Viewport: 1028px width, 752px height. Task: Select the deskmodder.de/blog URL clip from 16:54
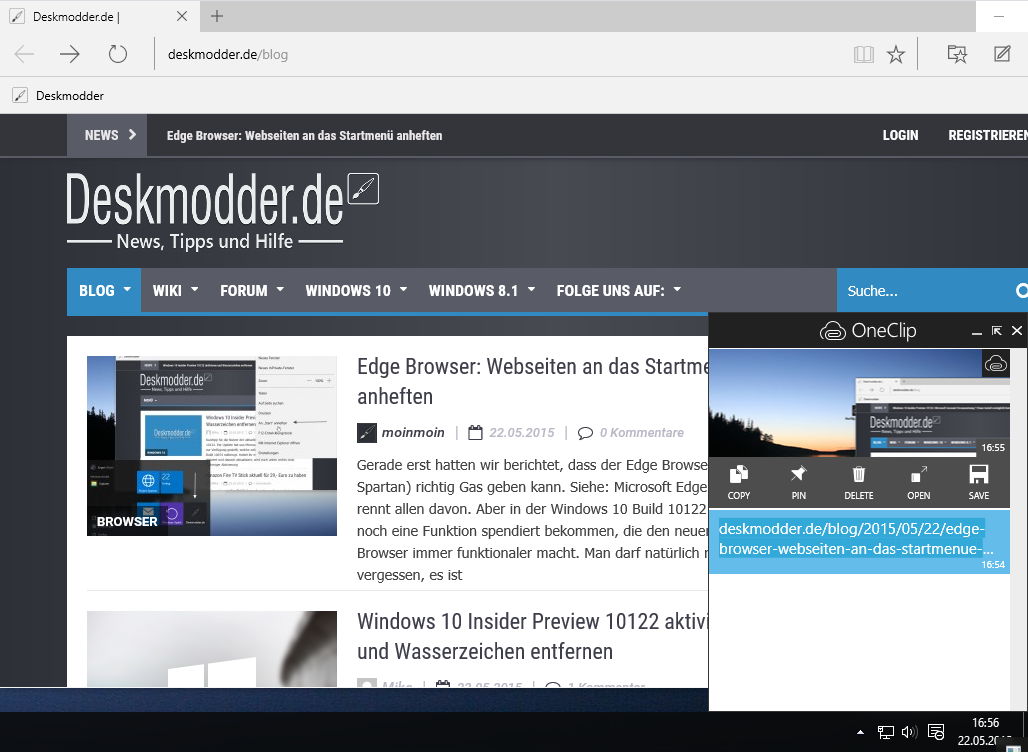pos(859,542)
